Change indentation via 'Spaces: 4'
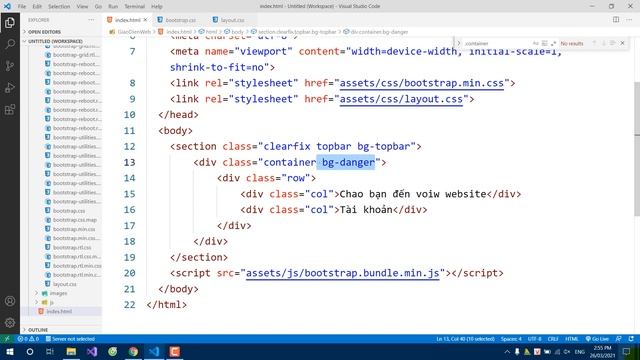The image size is (640, 360). click(511, 339)
